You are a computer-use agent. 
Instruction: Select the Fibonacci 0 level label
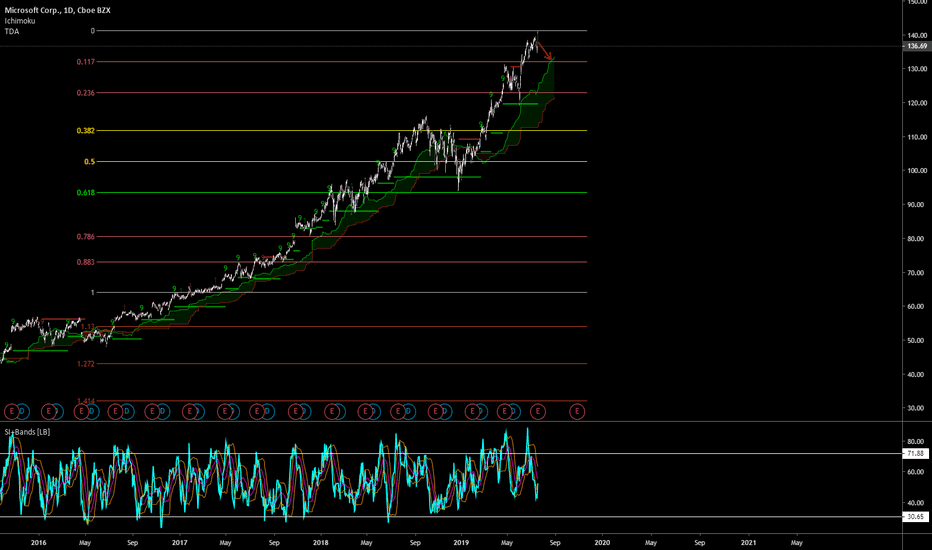[x=93, y=30]
